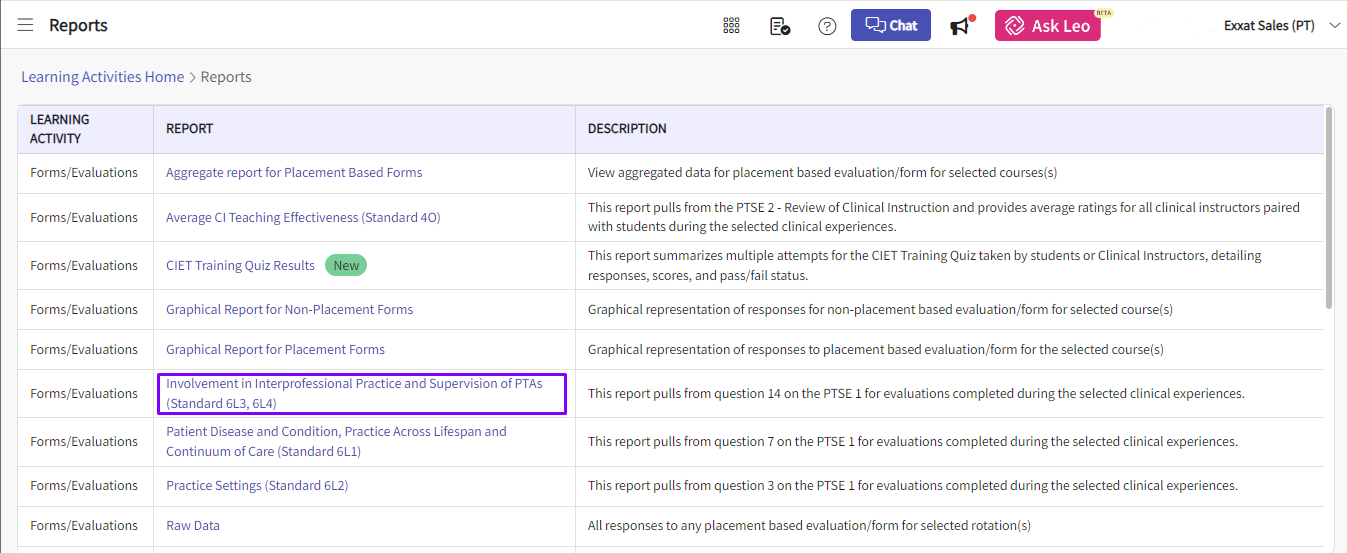The height and width of the screenshot is (553, 1347).
Task: Open the checklist document icon
Action: coord(780,26)
